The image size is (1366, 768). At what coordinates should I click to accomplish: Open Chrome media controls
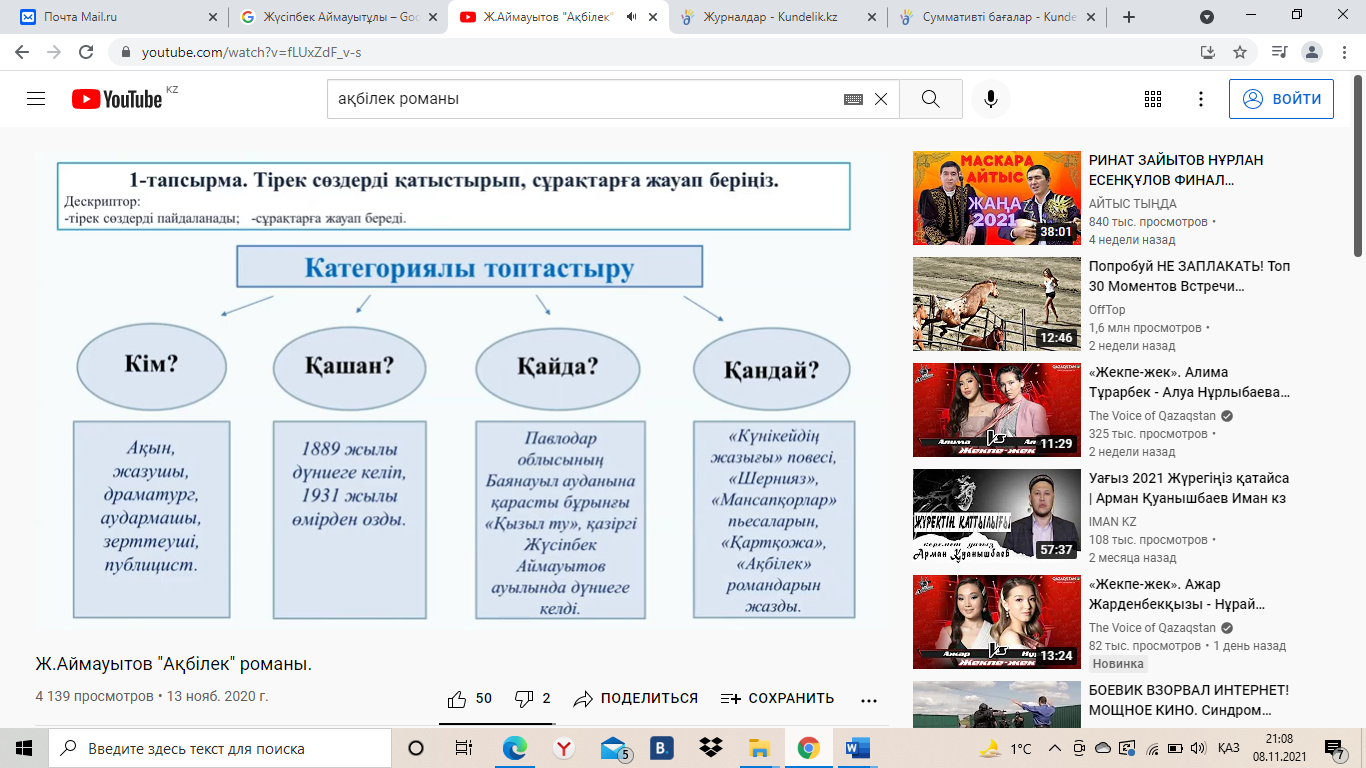[1280, 52]
